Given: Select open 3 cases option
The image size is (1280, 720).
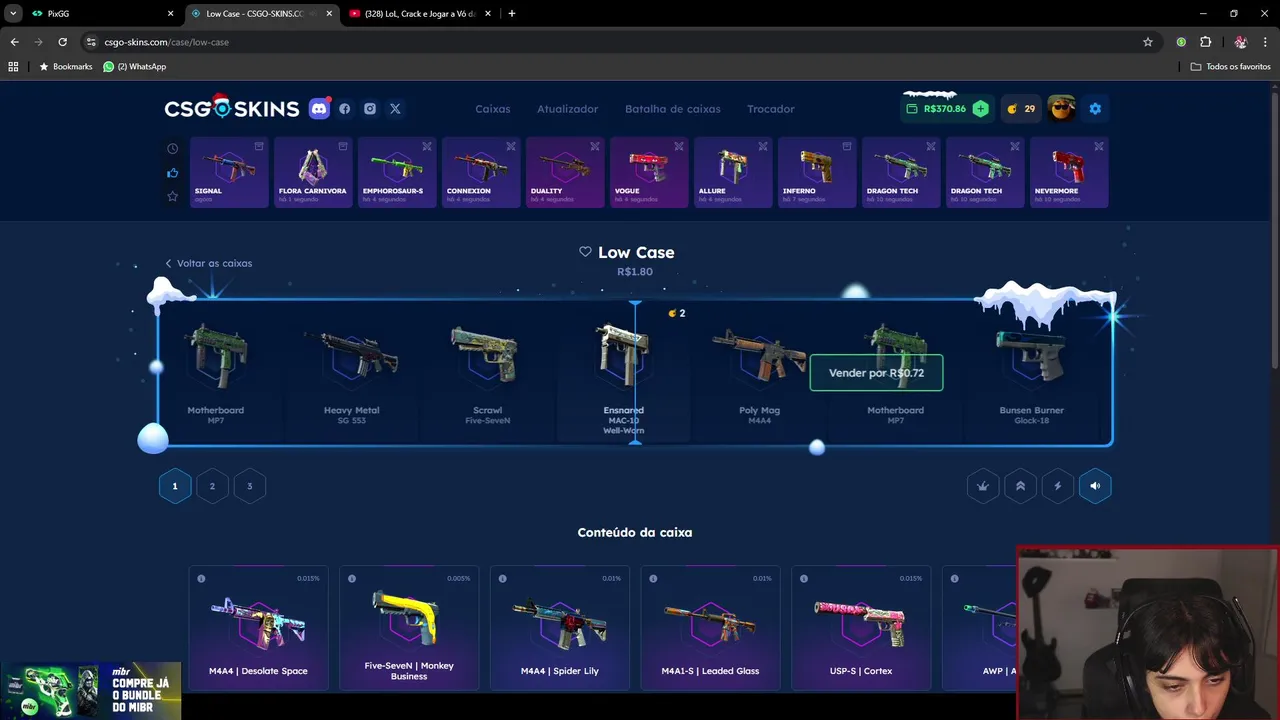Looking at the screenshot, I should (250, 486).
